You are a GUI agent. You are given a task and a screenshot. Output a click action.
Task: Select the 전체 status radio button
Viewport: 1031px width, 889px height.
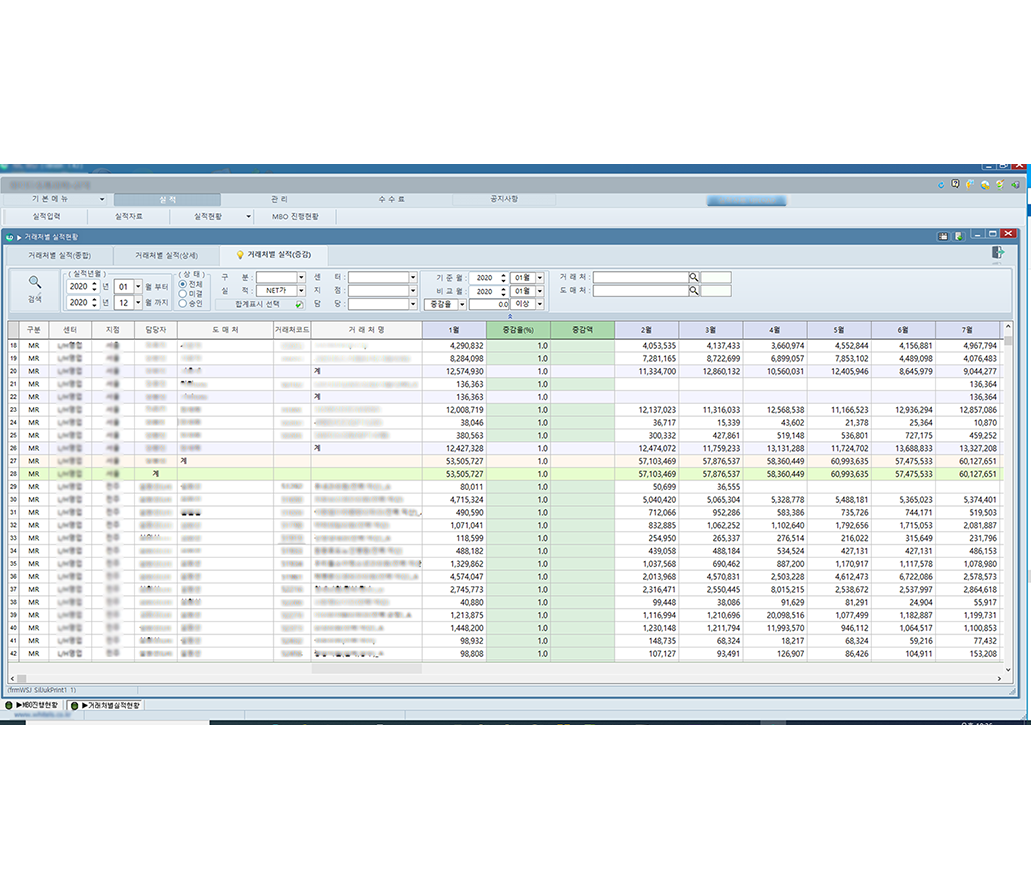(x=182, y=284)
